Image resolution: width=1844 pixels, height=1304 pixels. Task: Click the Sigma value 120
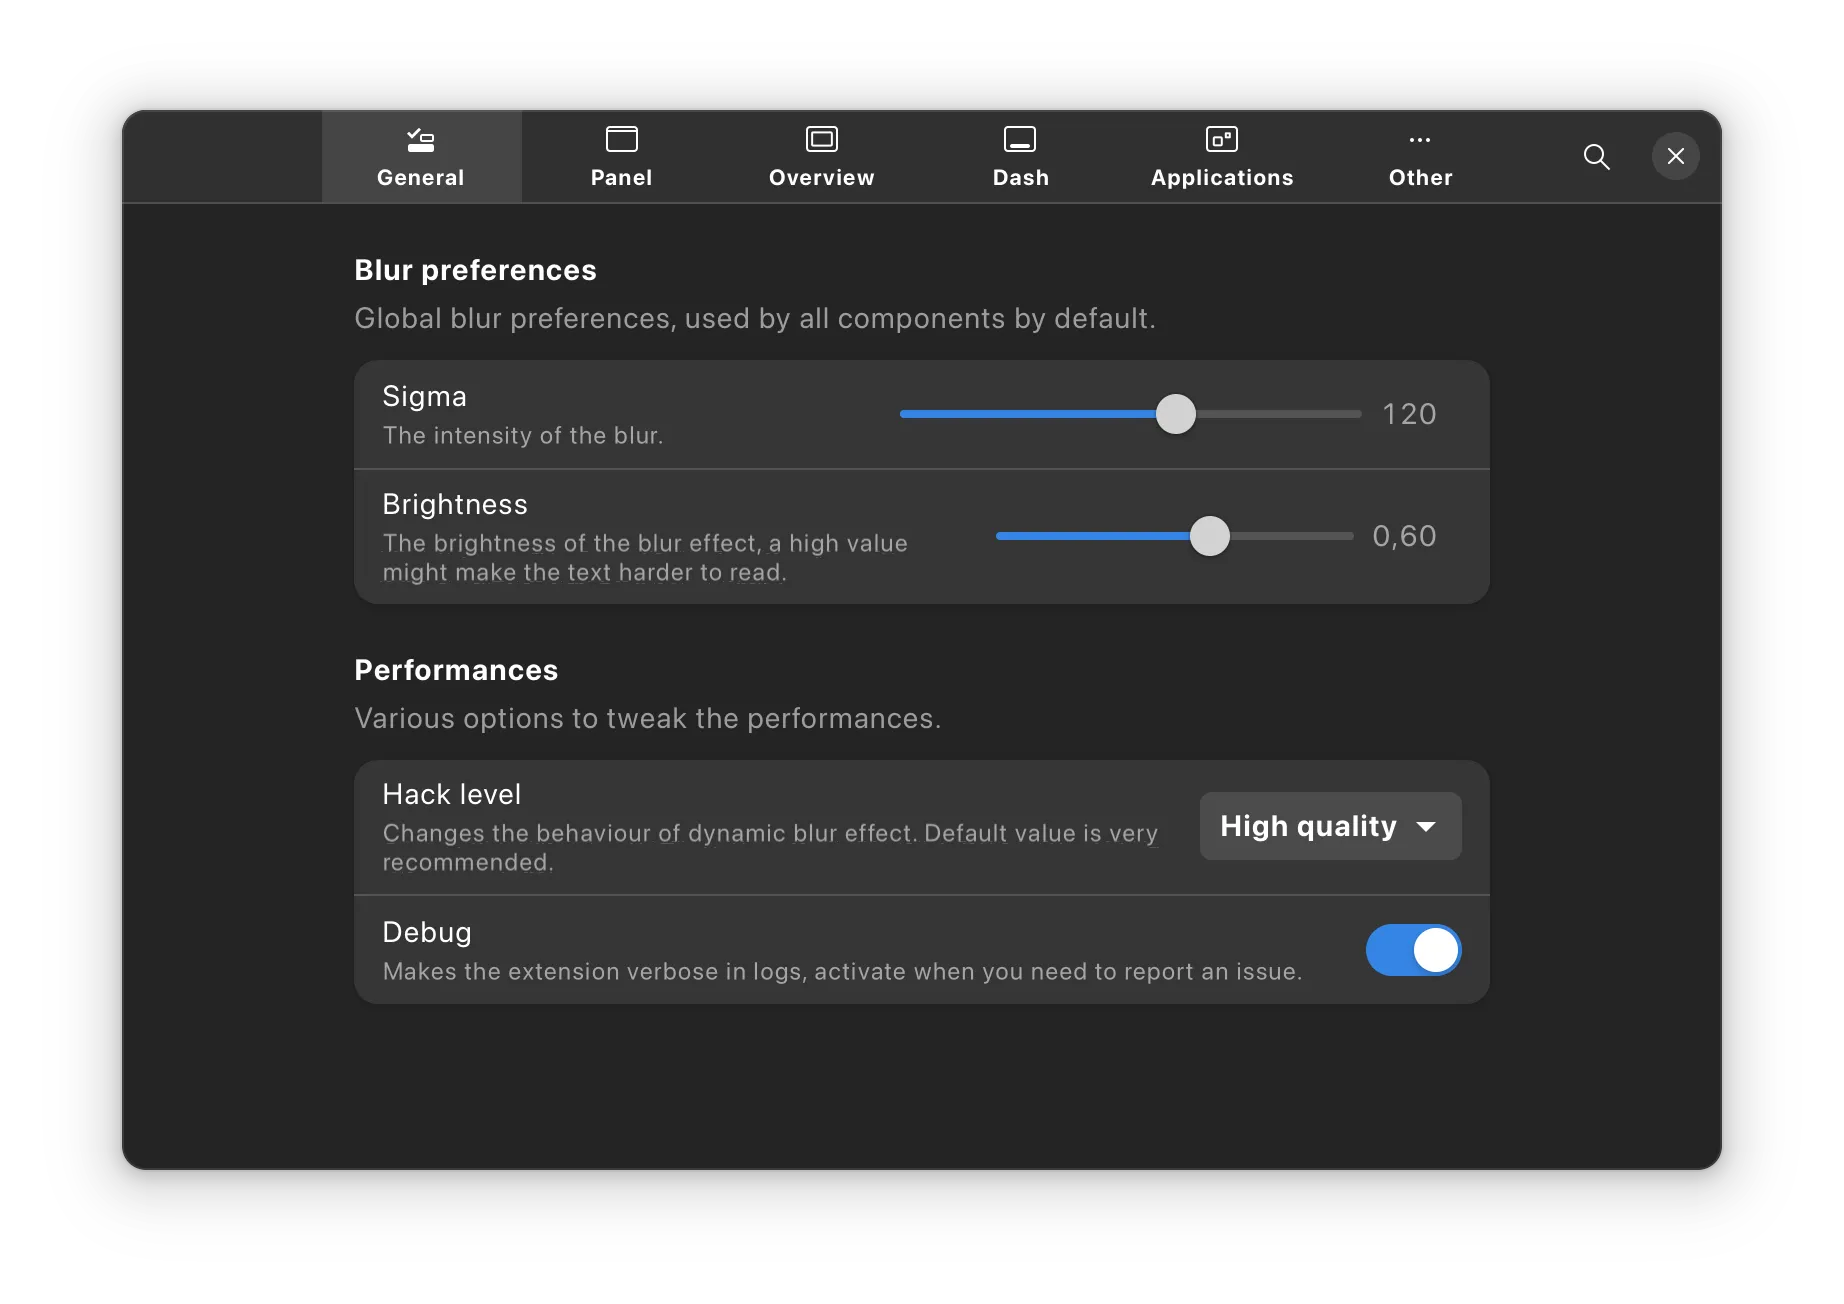(1409, 414)
